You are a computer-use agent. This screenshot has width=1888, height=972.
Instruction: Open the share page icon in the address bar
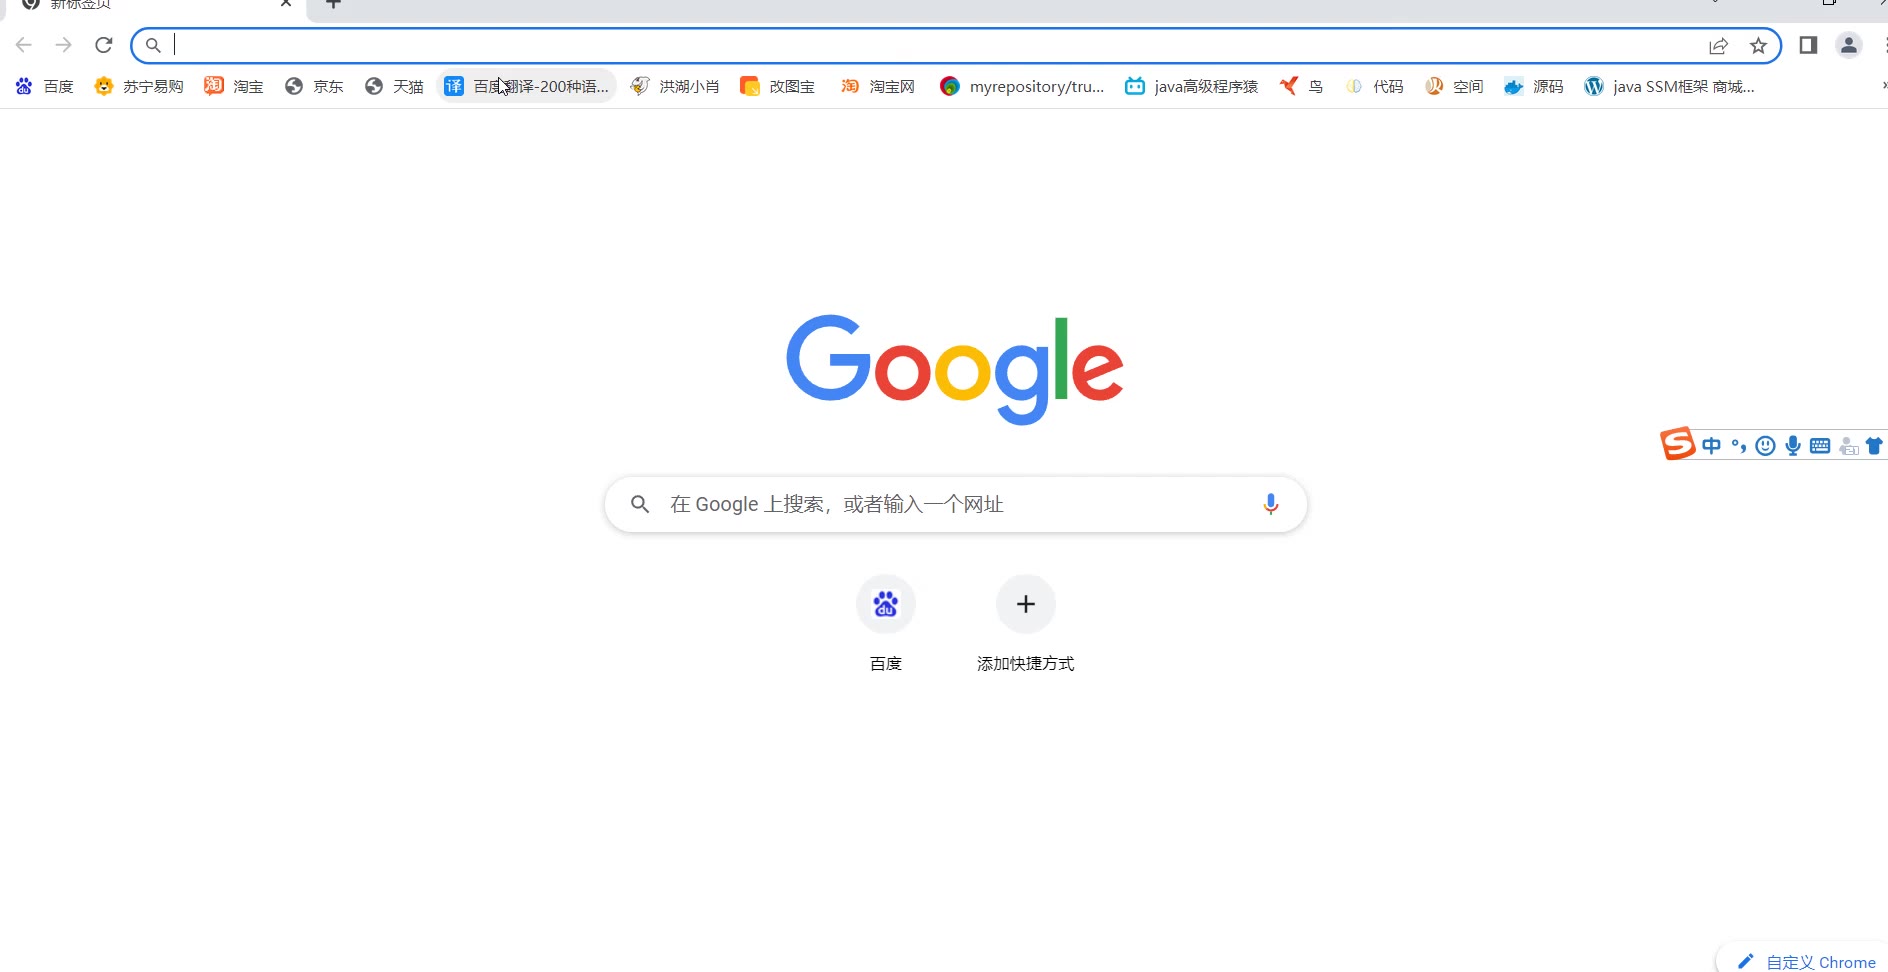click(1718, 46)
